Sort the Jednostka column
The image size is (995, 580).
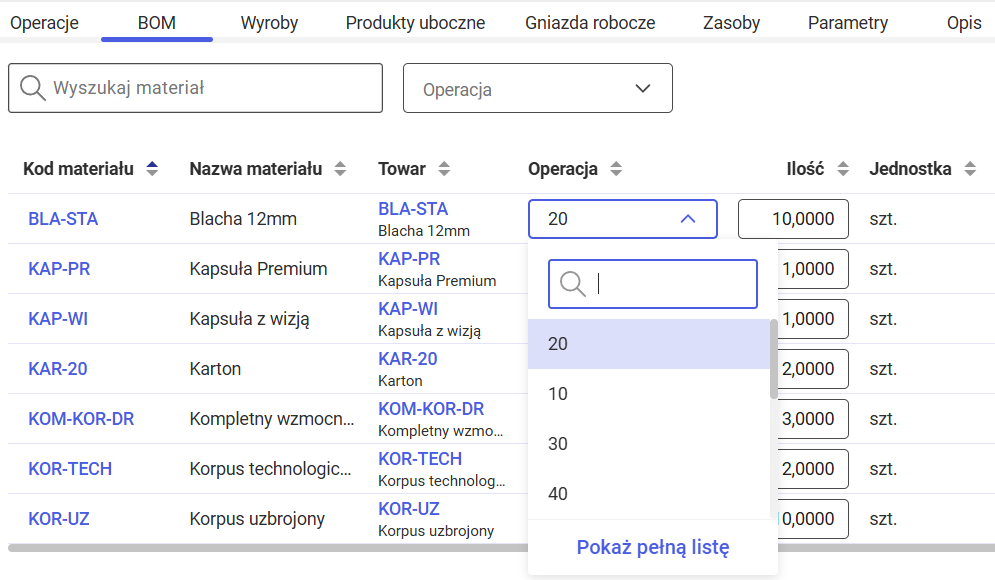tap(969, 168)
